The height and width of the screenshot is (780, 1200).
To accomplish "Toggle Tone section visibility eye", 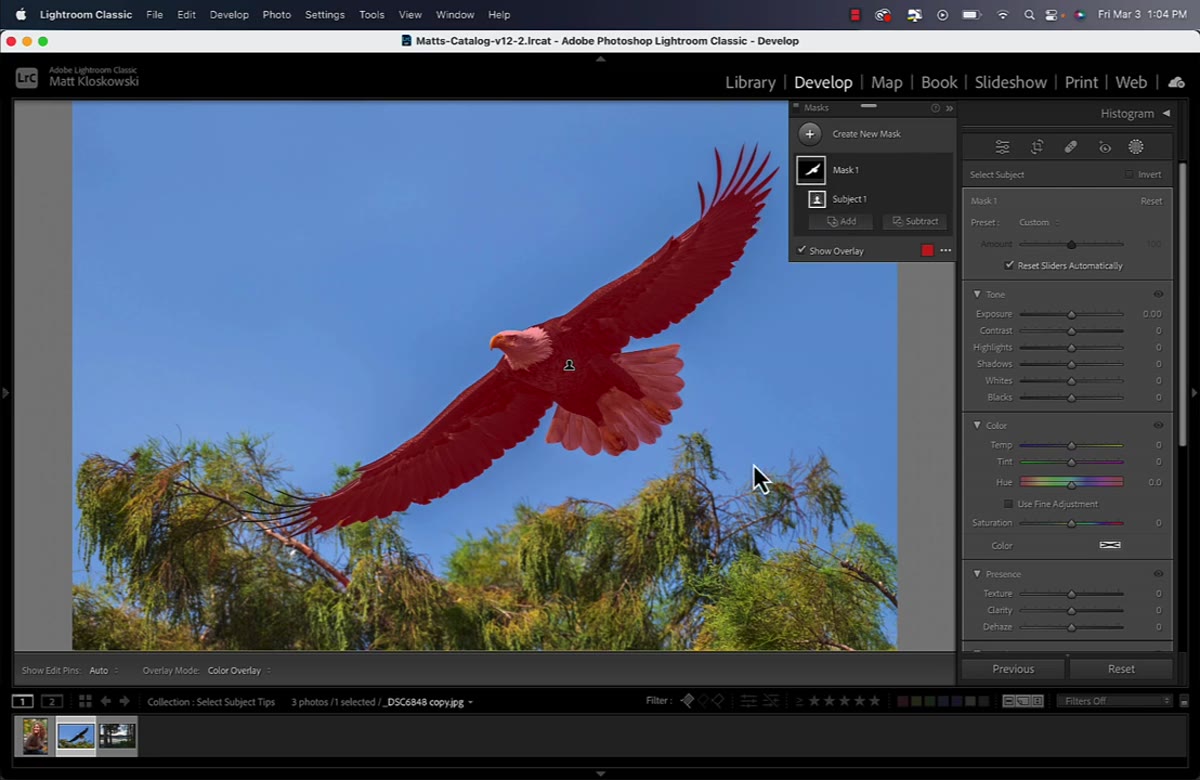I will pyautogui.click(x=1158, y=294).
